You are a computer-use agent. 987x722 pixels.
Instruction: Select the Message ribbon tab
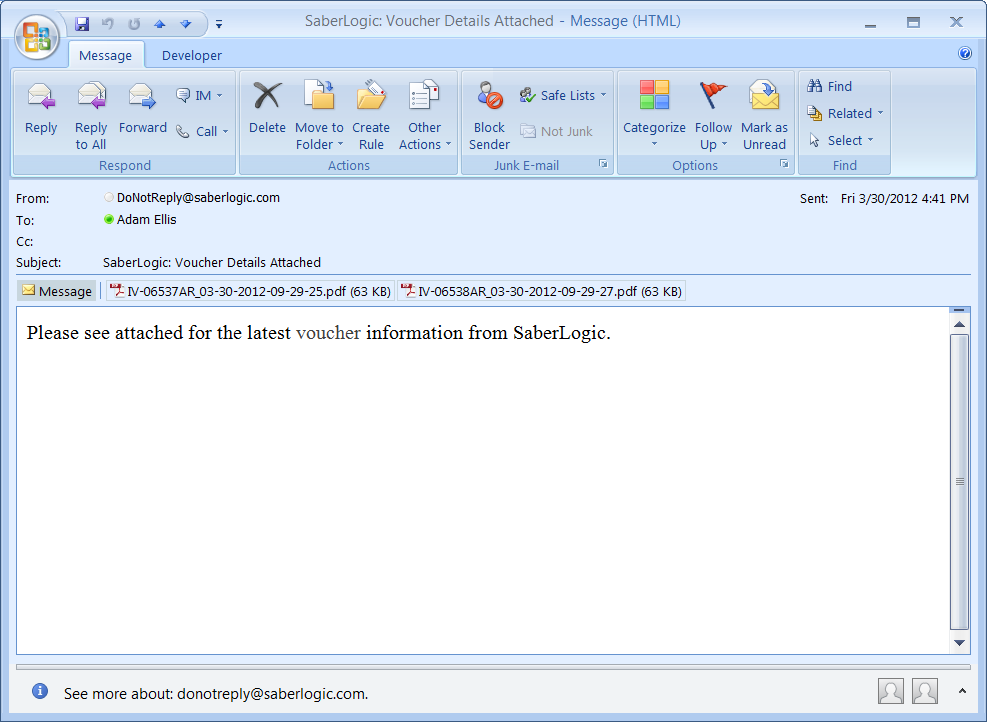point(105,56)
